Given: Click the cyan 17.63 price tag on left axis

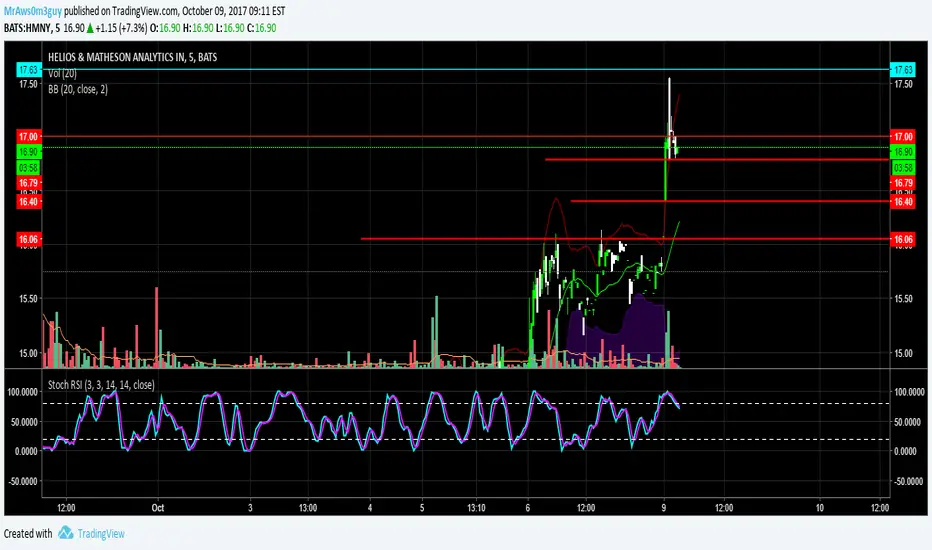Looking at the screenshot, I should pyautogui.click(x=29, y=70).
